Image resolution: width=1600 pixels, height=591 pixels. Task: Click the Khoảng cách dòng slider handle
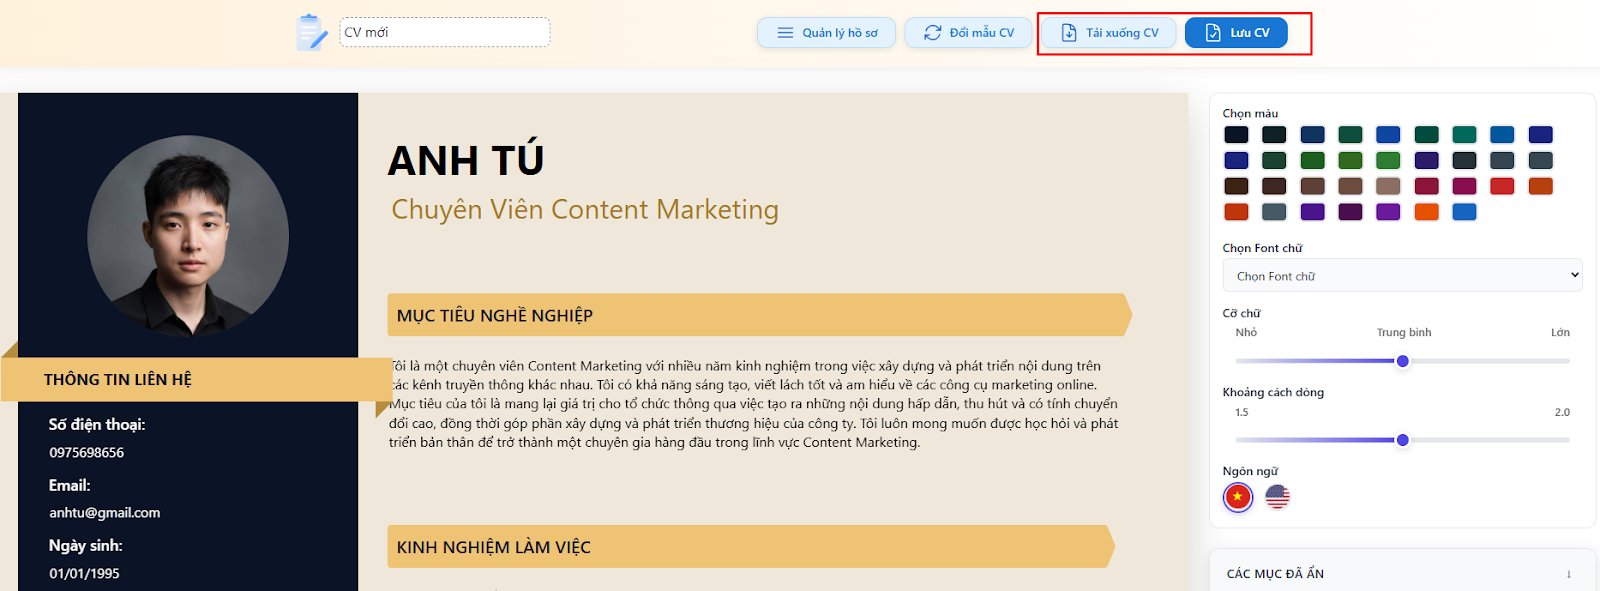click(x=1402, y=440)
